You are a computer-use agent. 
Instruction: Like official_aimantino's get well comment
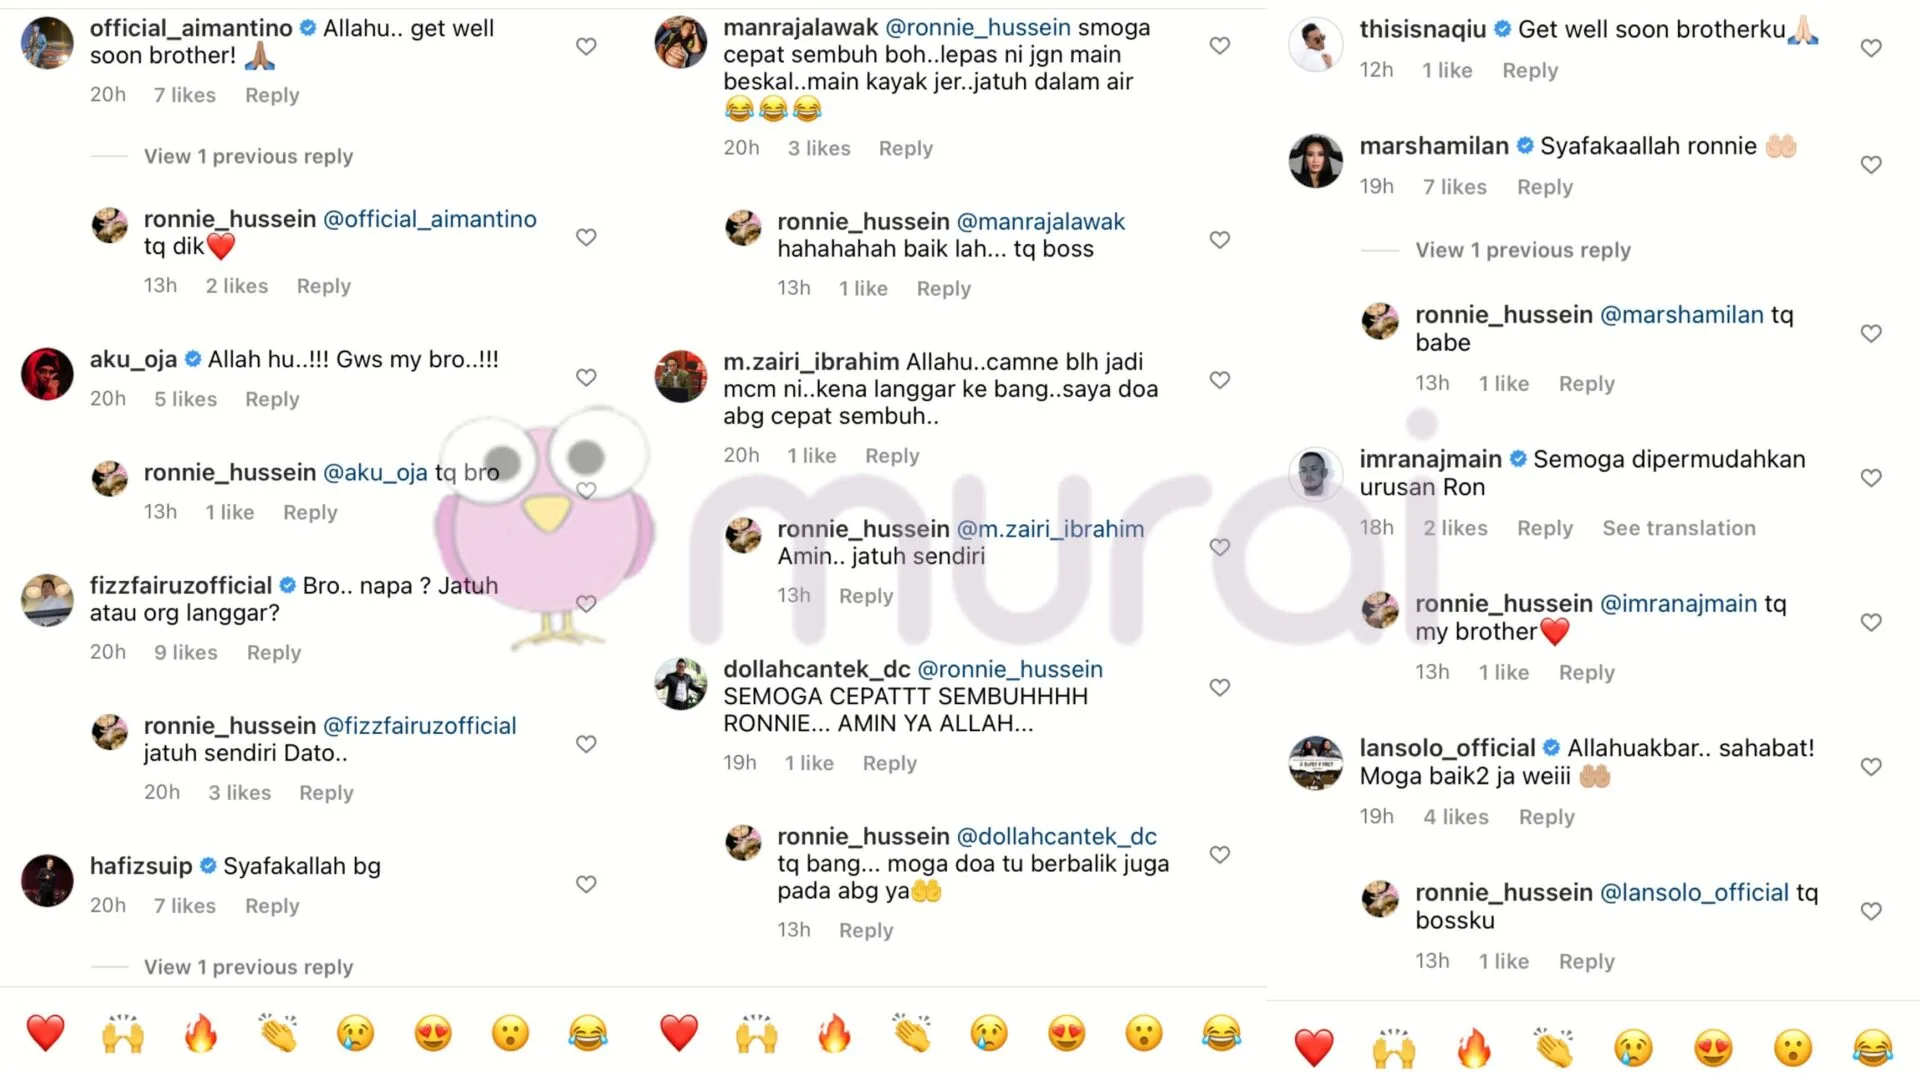pos(586,46)
